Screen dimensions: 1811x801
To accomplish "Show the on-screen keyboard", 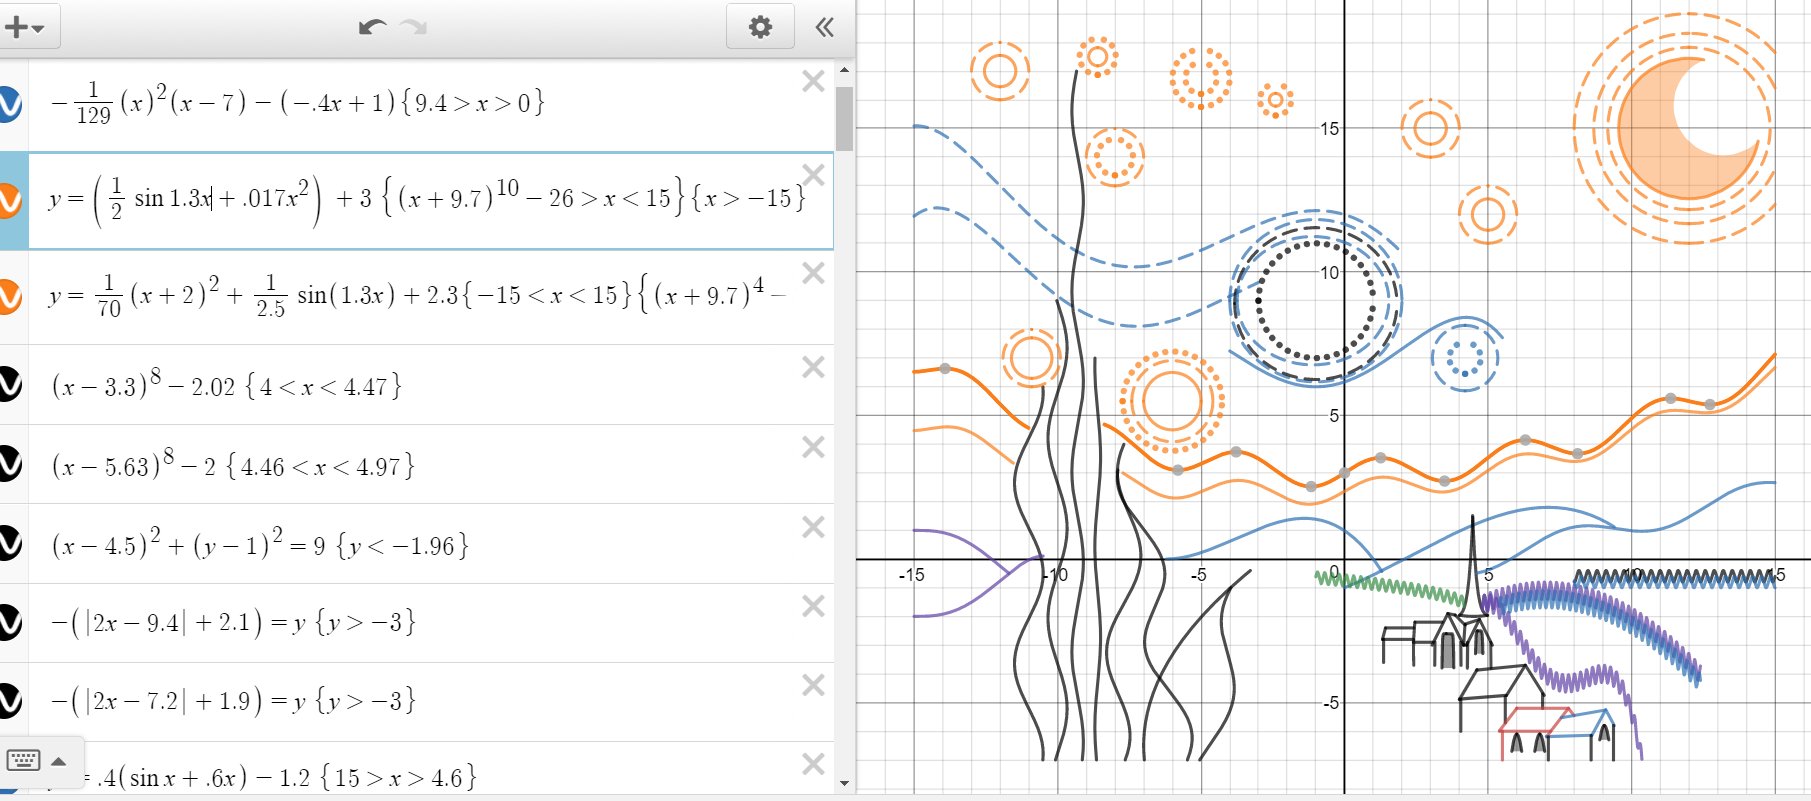I will (23, 762).
